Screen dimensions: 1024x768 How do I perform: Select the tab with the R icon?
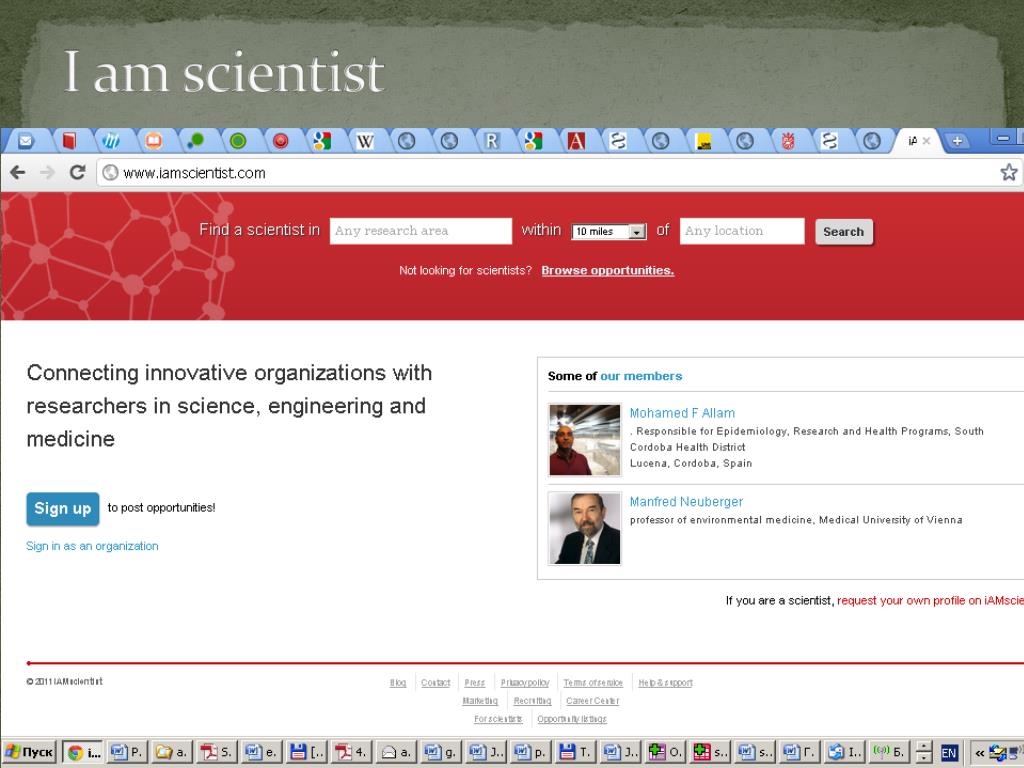(x=491, y=140)
